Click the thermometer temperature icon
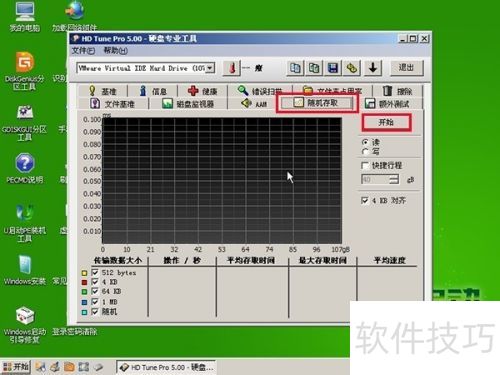The image size is (500, 375). click(x=232, y=68)
